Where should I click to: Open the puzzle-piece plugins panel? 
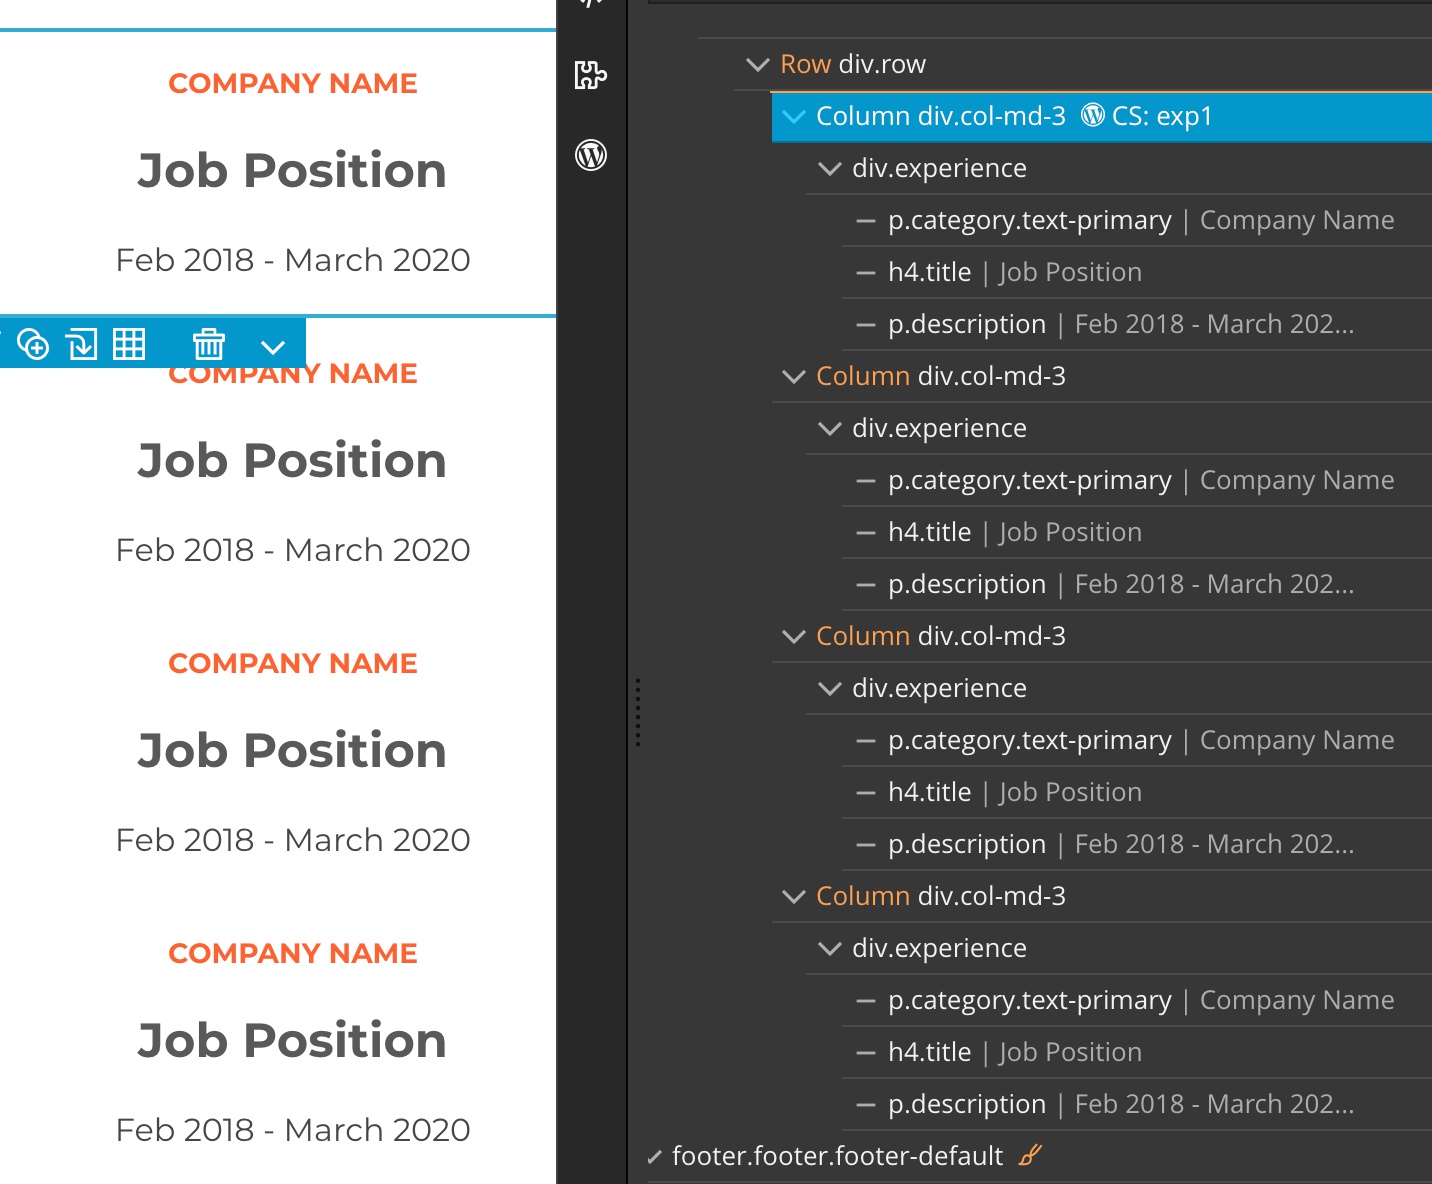591,75
